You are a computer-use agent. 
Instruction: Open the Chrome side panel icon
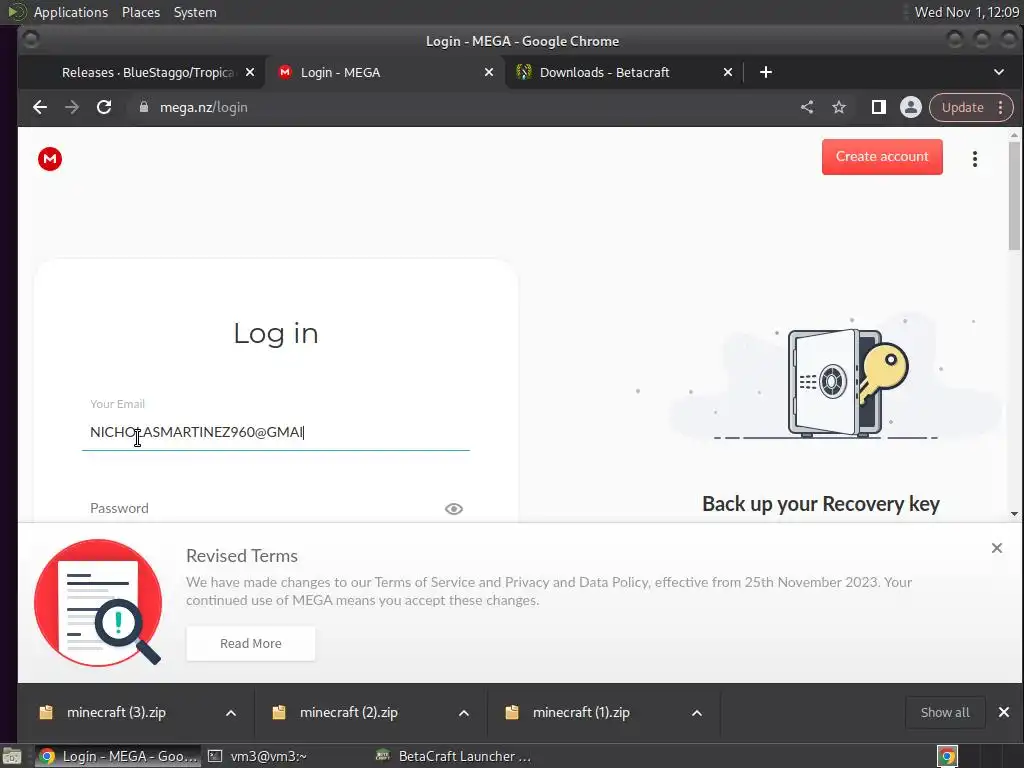pos(879,107)
